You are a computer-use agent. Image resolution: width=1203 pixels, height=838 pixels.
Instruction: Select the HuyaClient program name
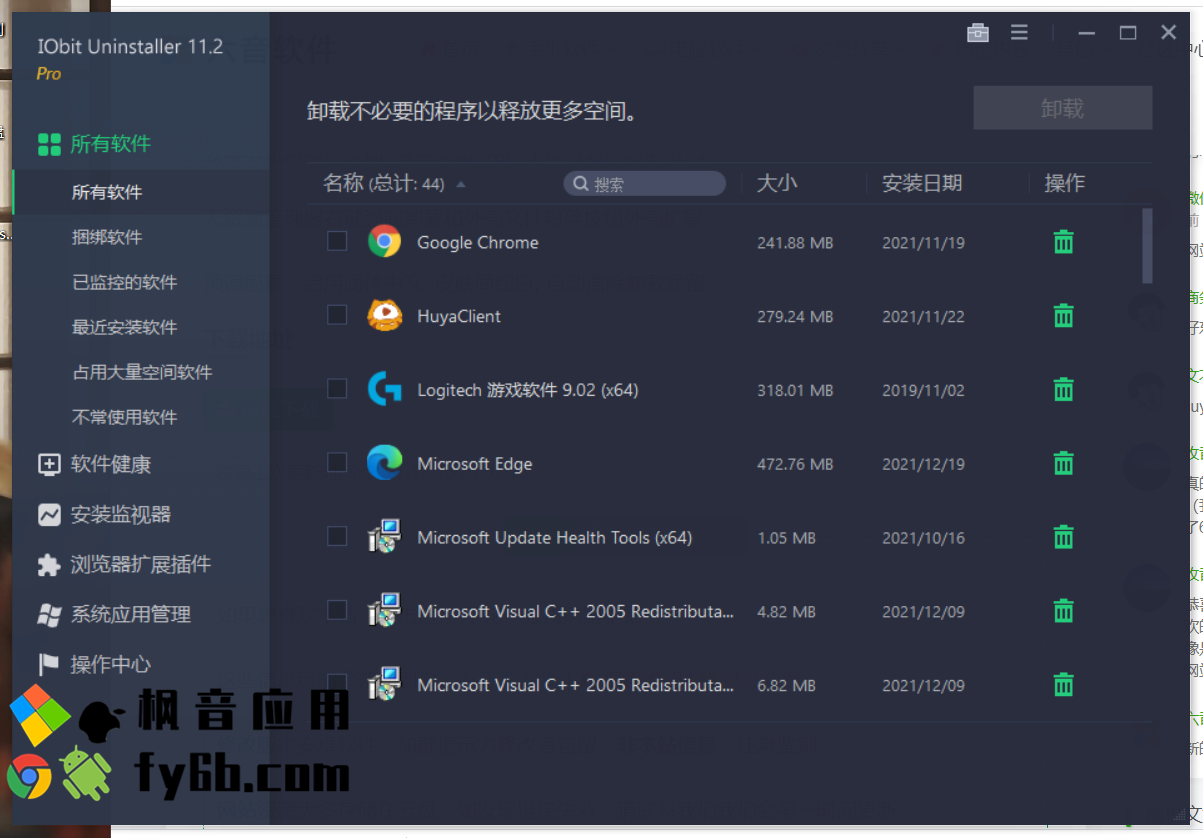[x=459, y=316]
